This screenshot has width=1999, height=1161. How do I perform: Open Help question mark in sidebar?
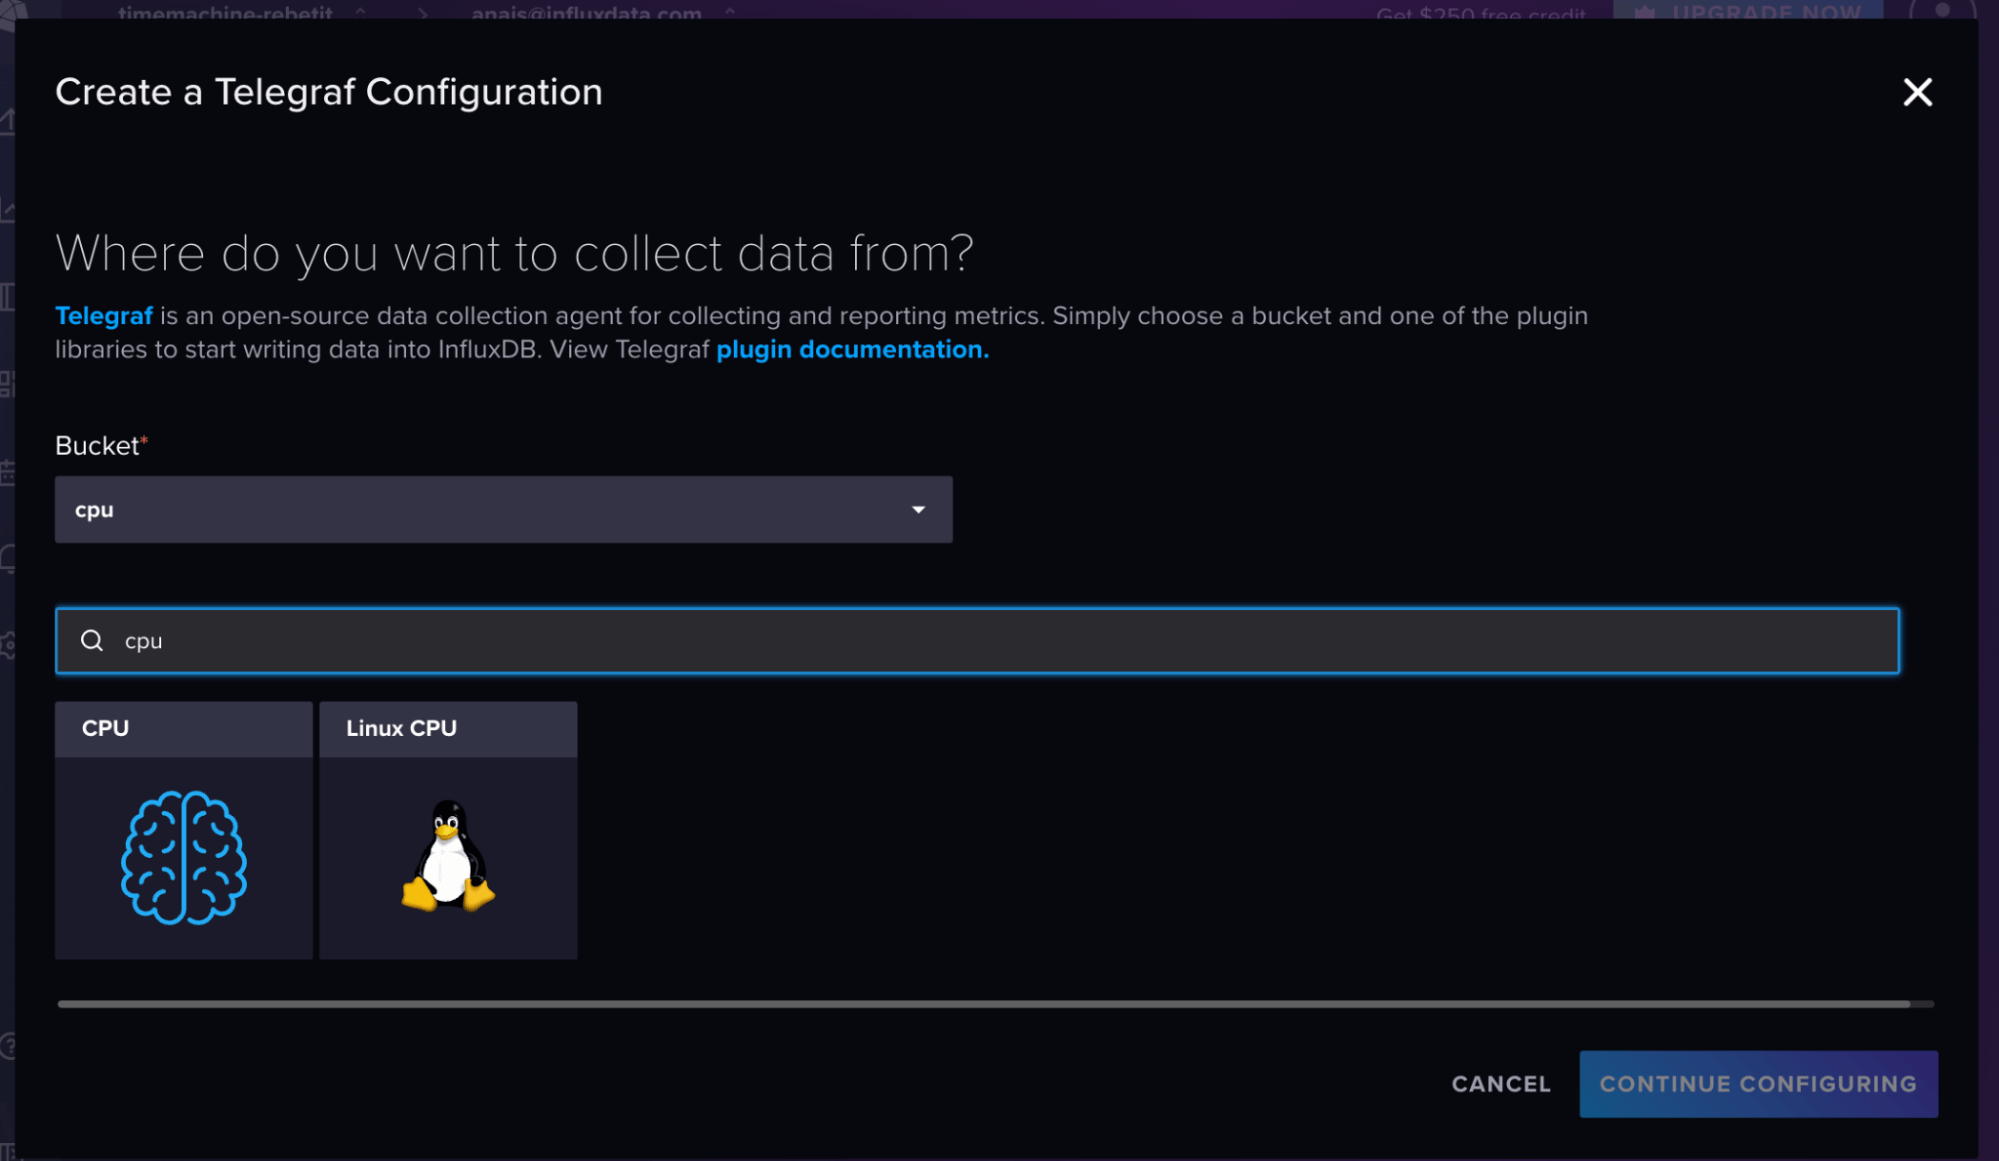click(7, 1046)
